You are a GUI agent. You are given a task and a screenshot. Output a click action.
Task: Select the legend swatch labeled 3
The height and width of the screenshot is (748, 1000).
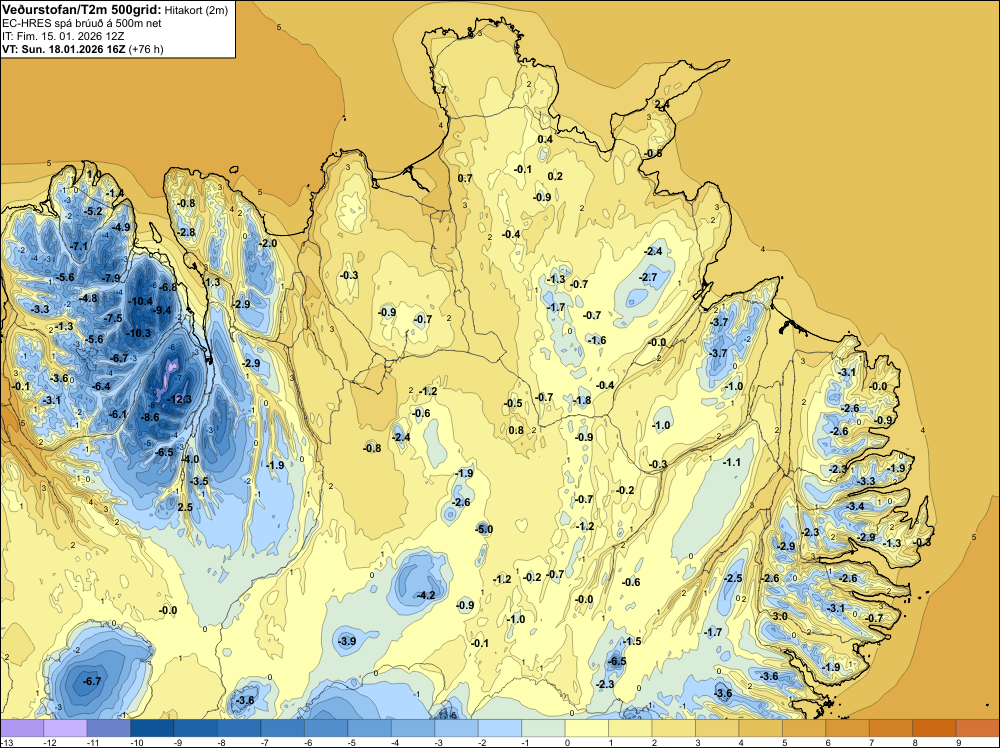717,728
